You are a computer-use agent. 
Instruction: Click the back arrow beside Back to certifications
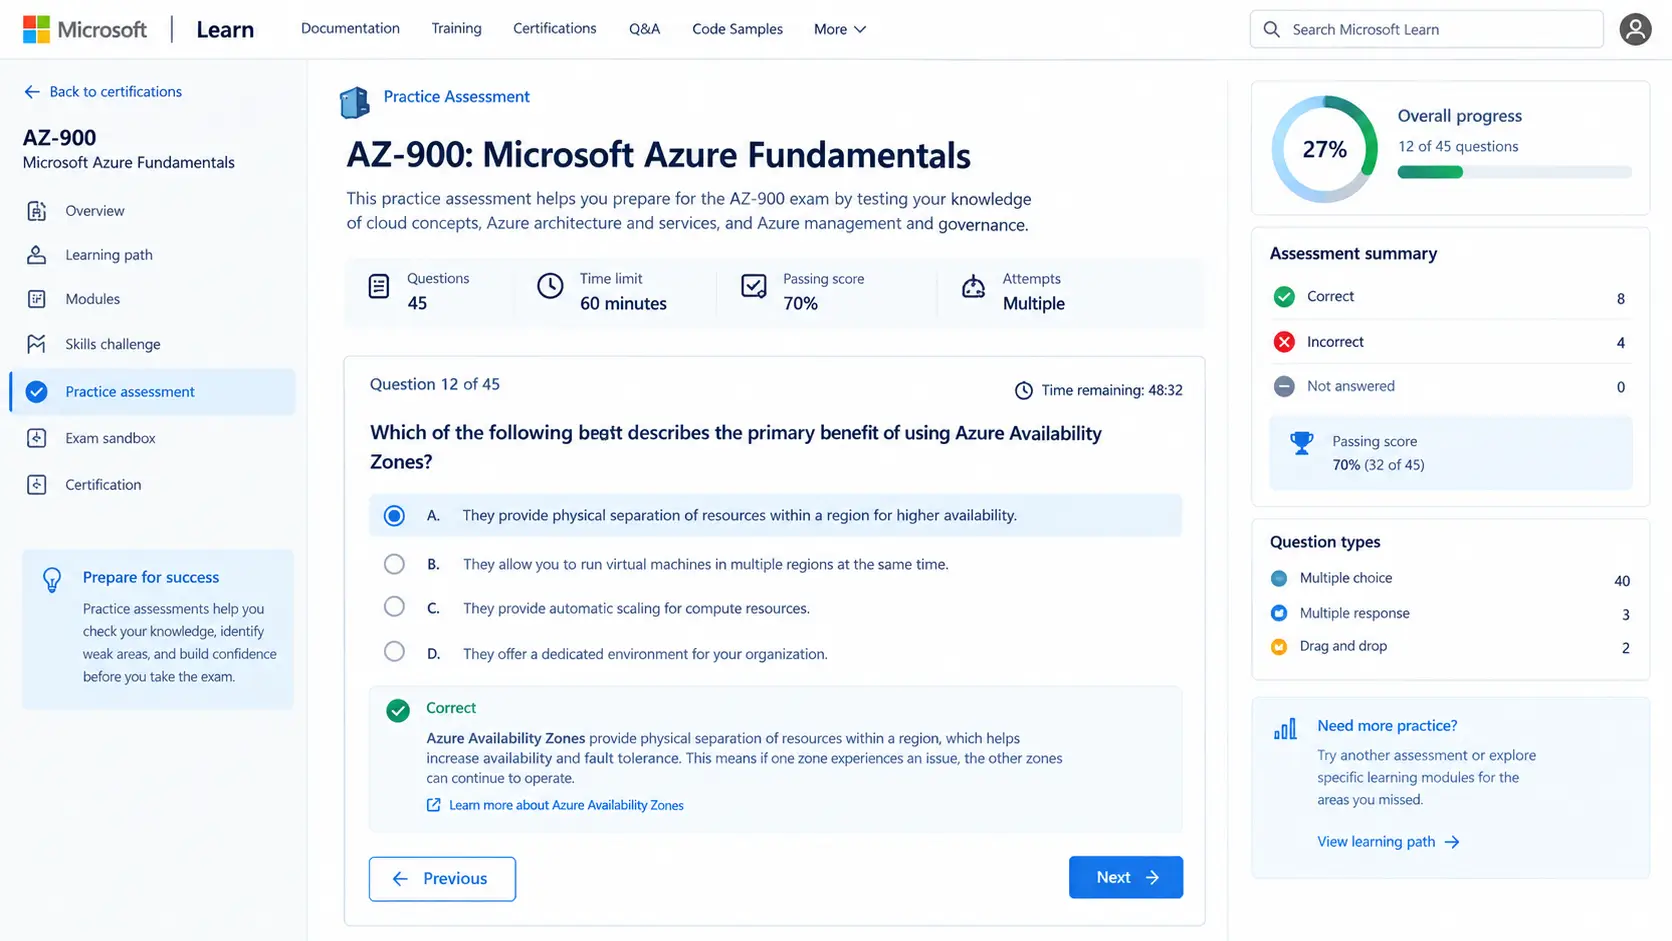click(x=32, y=91)
